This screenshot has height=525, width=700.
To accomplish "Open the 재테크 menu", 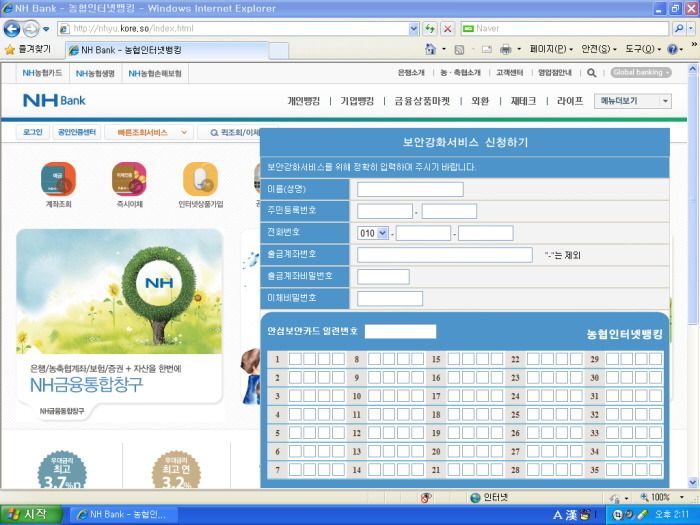I will coord(523,101).
